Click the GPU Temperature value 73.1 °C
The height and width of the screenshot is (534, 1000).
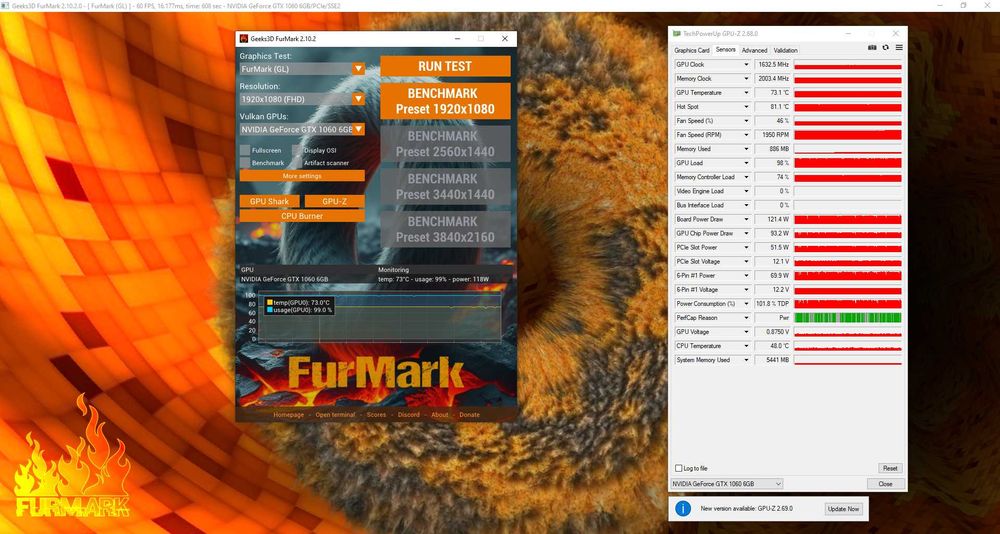point(772,93)
